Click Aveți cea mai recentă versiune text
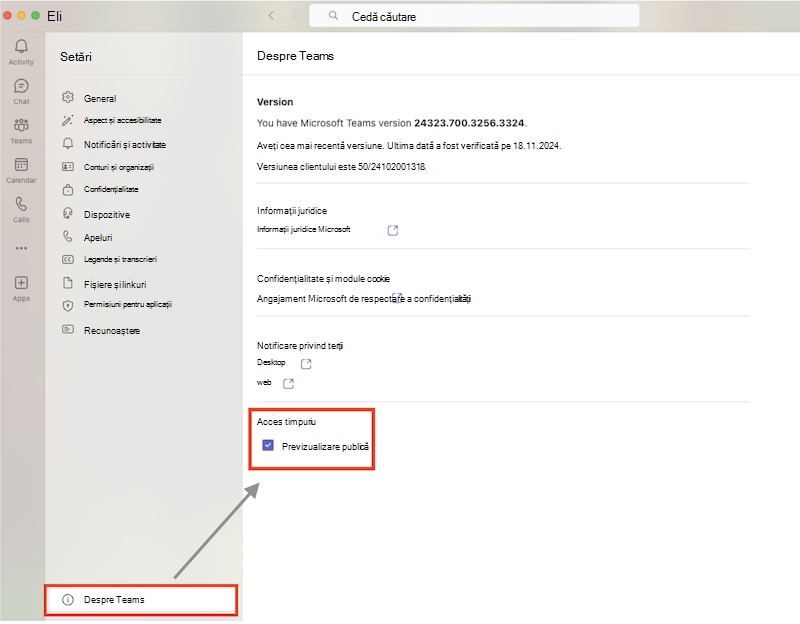The height and width of the screenshot is (624, 800). pyautogui.click(x=409, y=145)
